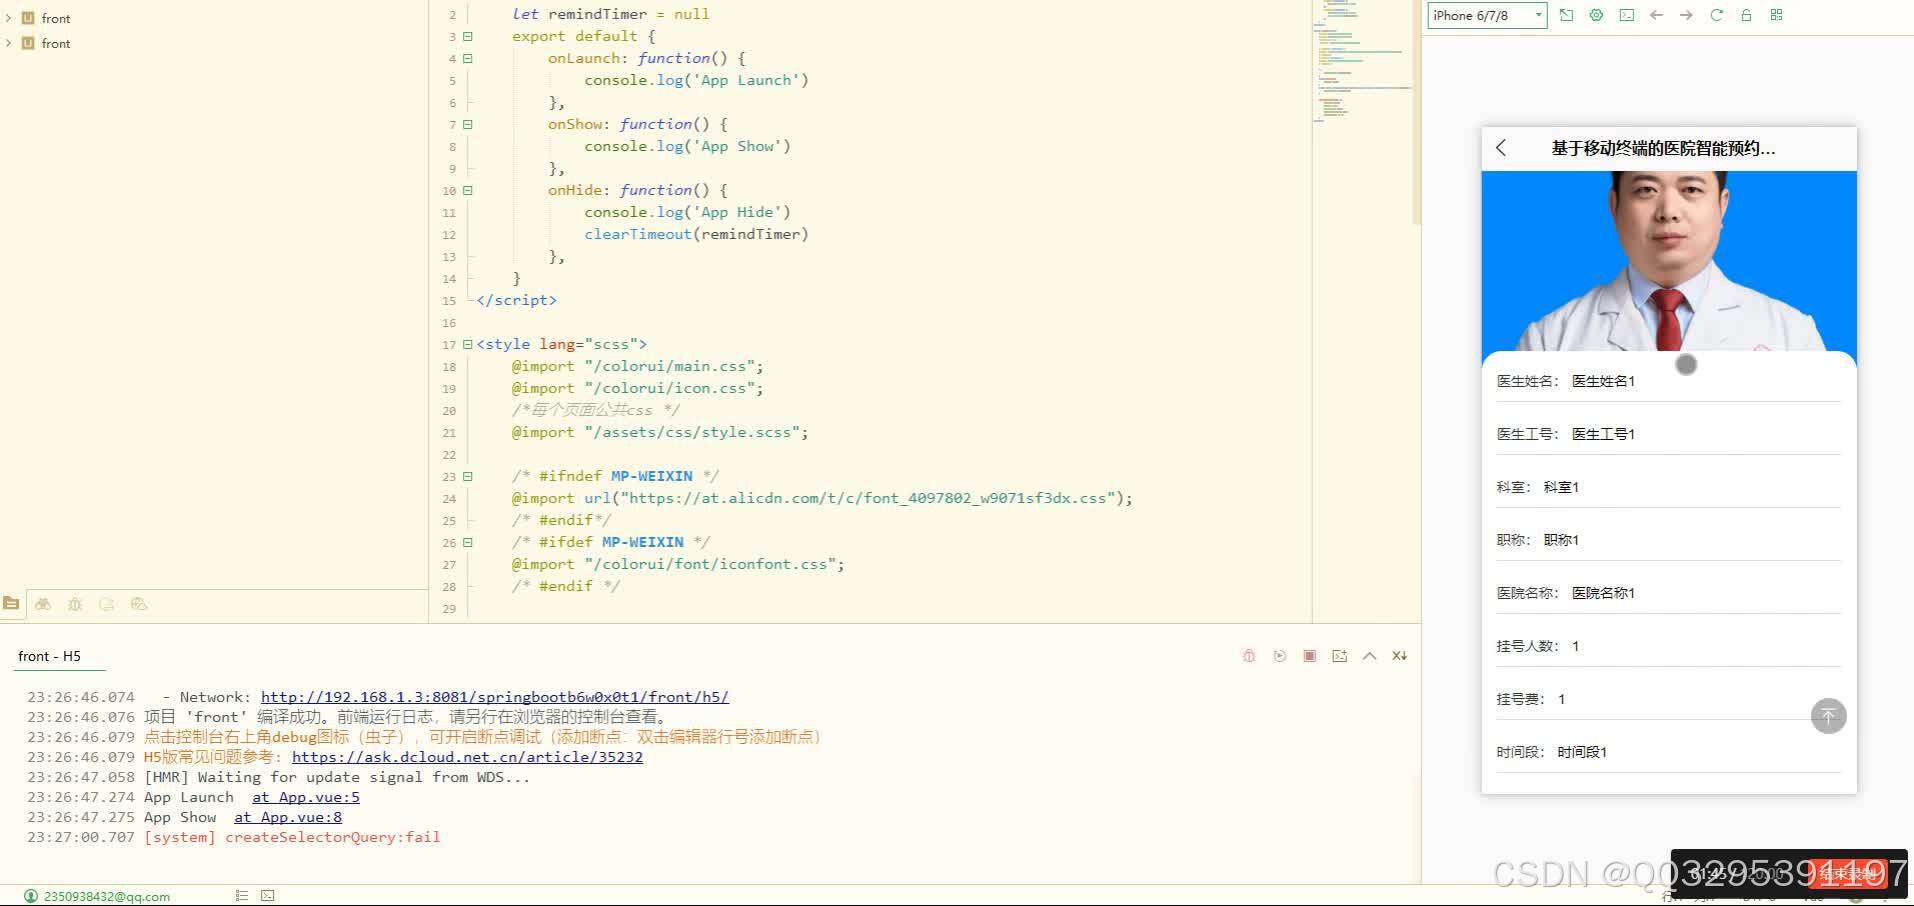Click the 挂号人数 row in preview
The width and height of the screenshot is (1914, 906).
pos(1668,646)
